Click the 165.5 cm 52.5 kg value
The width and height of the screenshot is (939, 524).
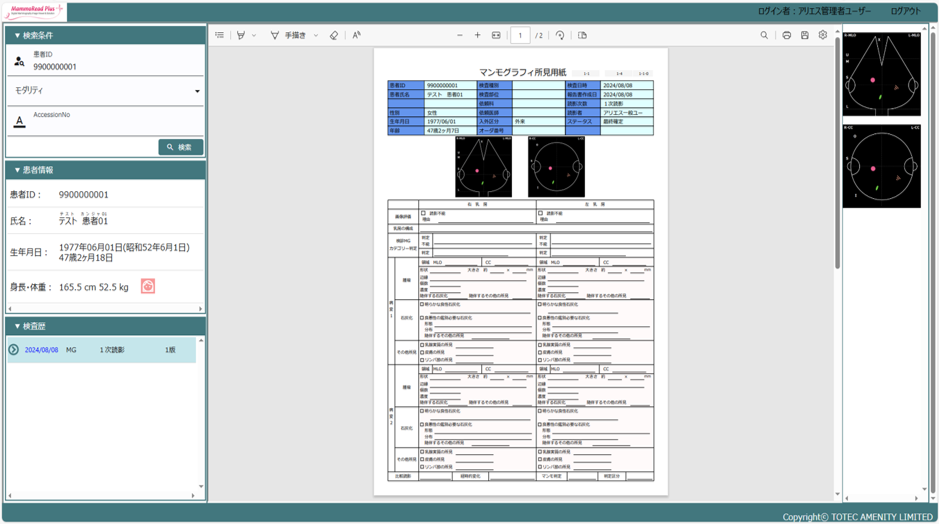pyautogui.click(x=93, y=287)
